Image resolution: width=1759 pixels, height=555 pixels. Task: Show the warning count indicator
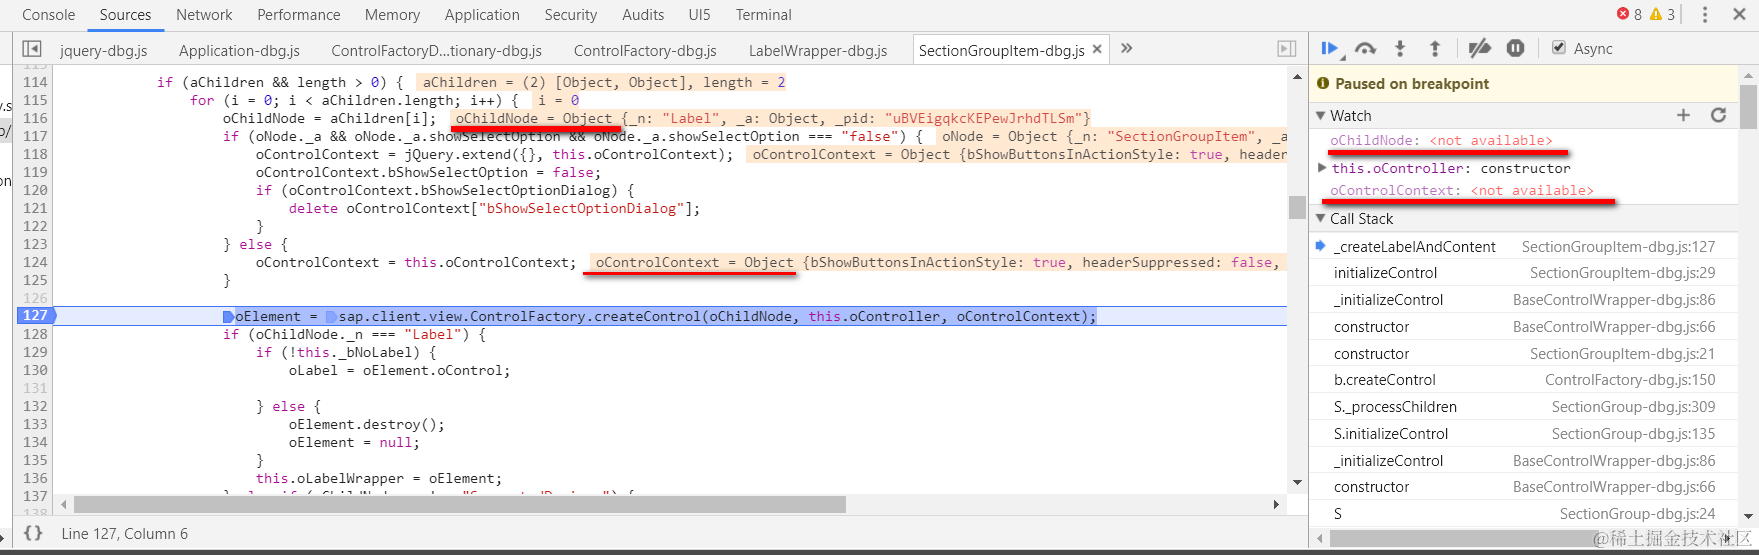pyautogui.click(x=1662, y=14)
